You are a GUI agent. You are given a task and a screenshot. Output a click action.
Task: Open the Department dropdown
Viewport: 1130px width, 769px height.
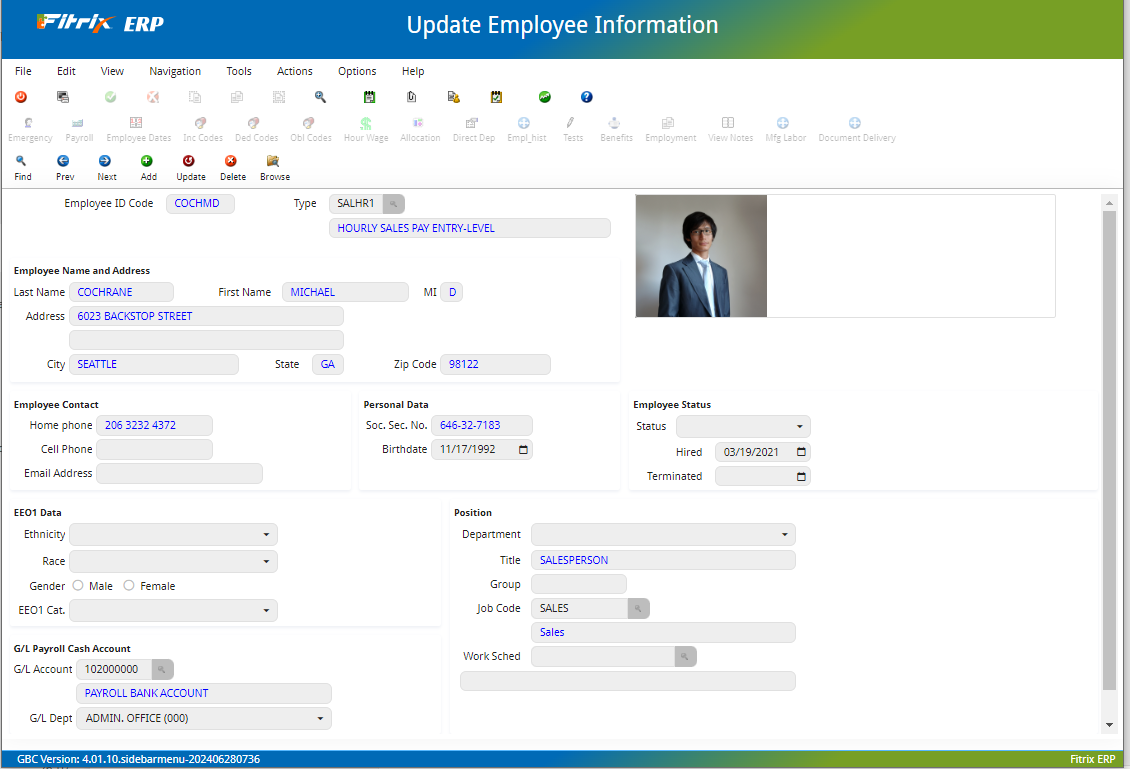click(x=783, y=534)
